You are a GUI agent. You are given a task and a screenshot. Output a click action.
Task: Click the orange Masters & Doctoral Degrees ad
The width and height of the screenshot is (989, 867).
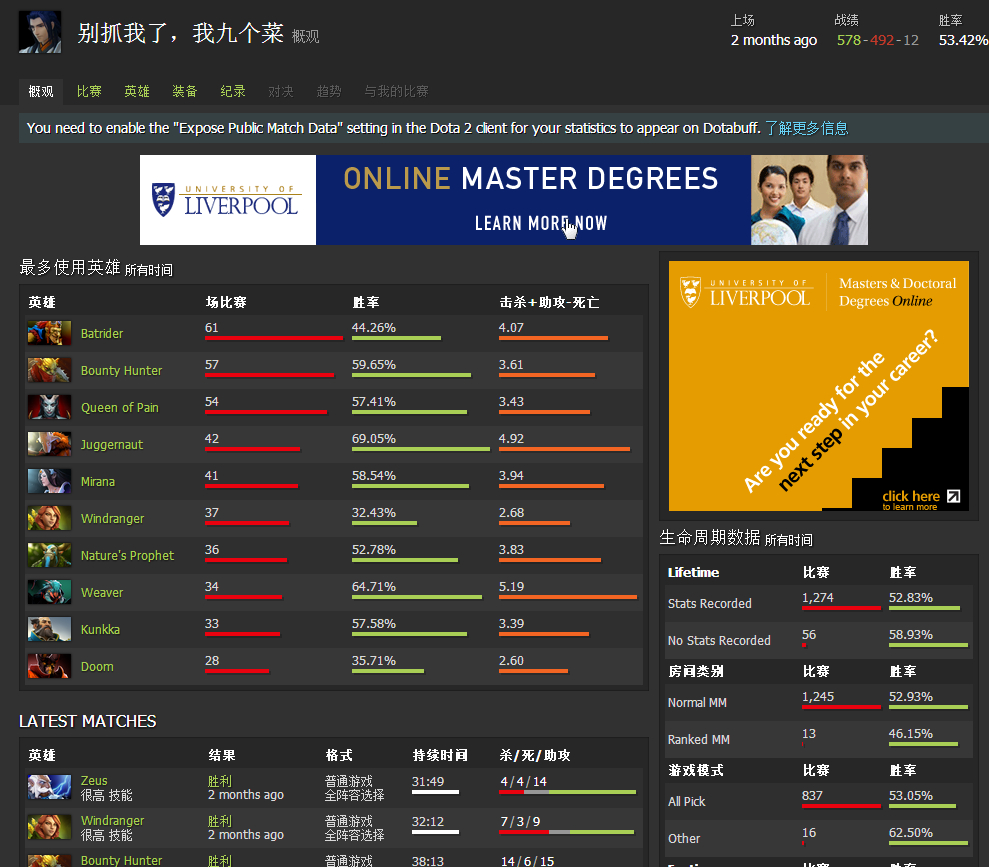click(818, 385)
